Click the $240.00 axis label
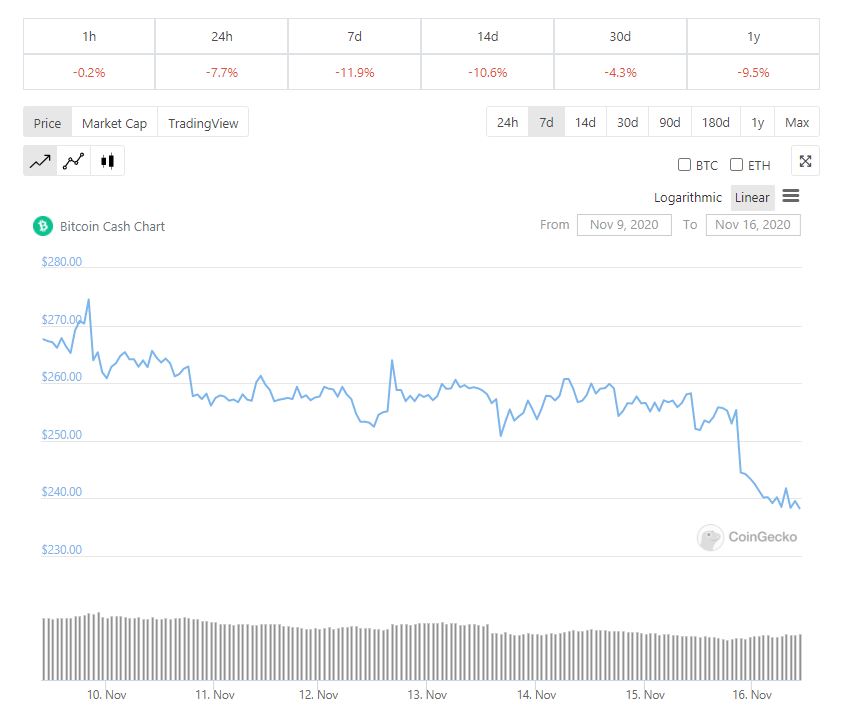The image size is (844, 720). pos(62,492)
